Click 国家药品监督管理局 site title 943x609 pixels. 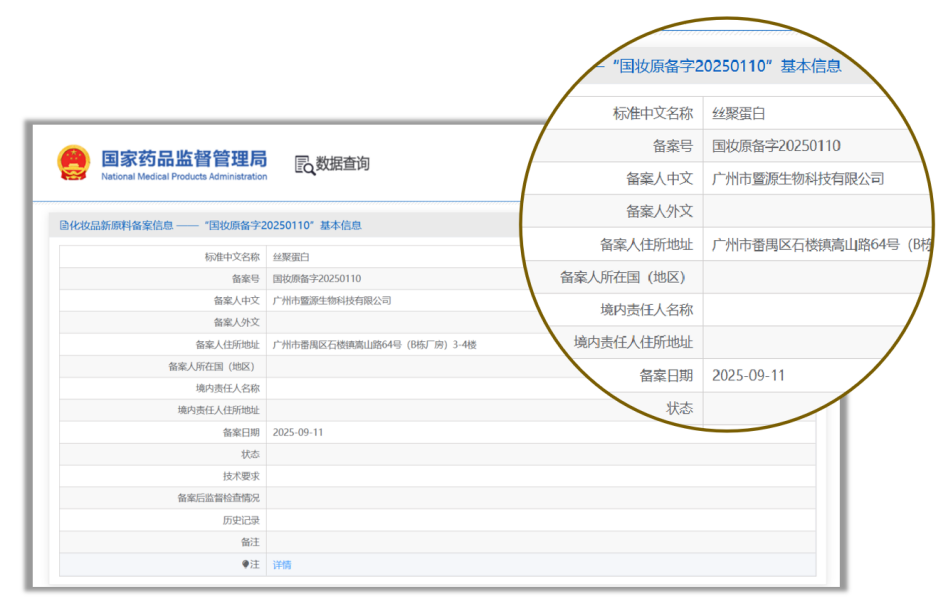pos(184,159)
